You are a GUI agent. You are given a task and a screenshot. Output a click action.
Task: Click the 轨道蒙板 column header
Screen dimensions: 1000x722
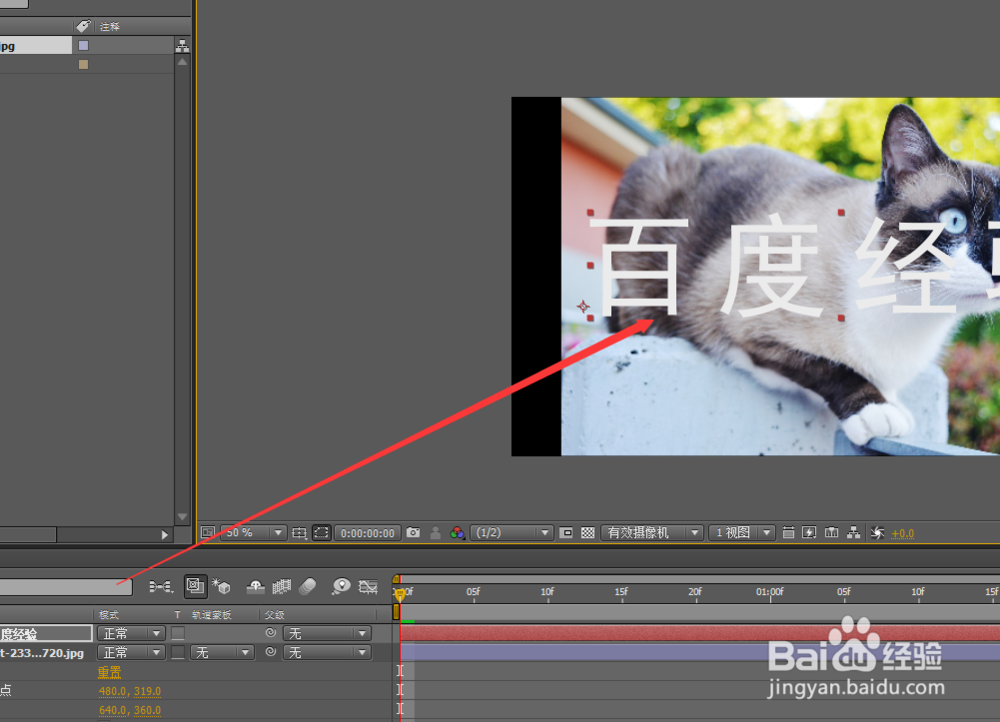click(211, 615)
